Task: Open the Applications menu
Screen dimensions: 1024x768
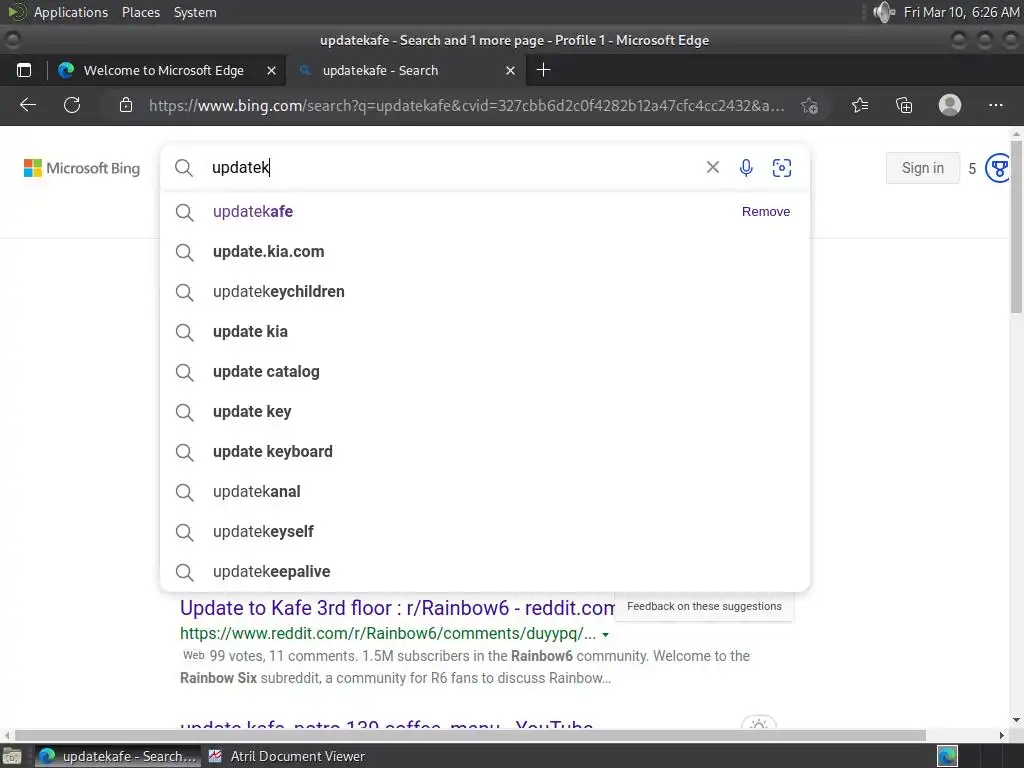Action: [x=71, y=12]
